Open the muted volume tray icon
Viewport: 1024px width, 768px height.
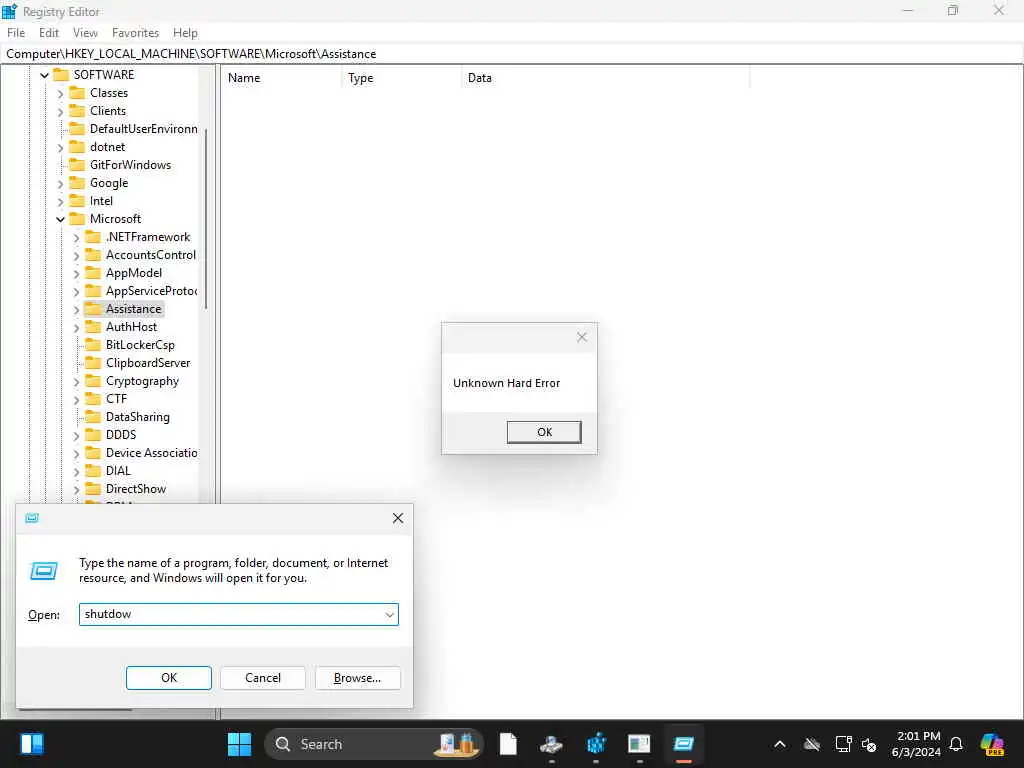coord(869,744)
